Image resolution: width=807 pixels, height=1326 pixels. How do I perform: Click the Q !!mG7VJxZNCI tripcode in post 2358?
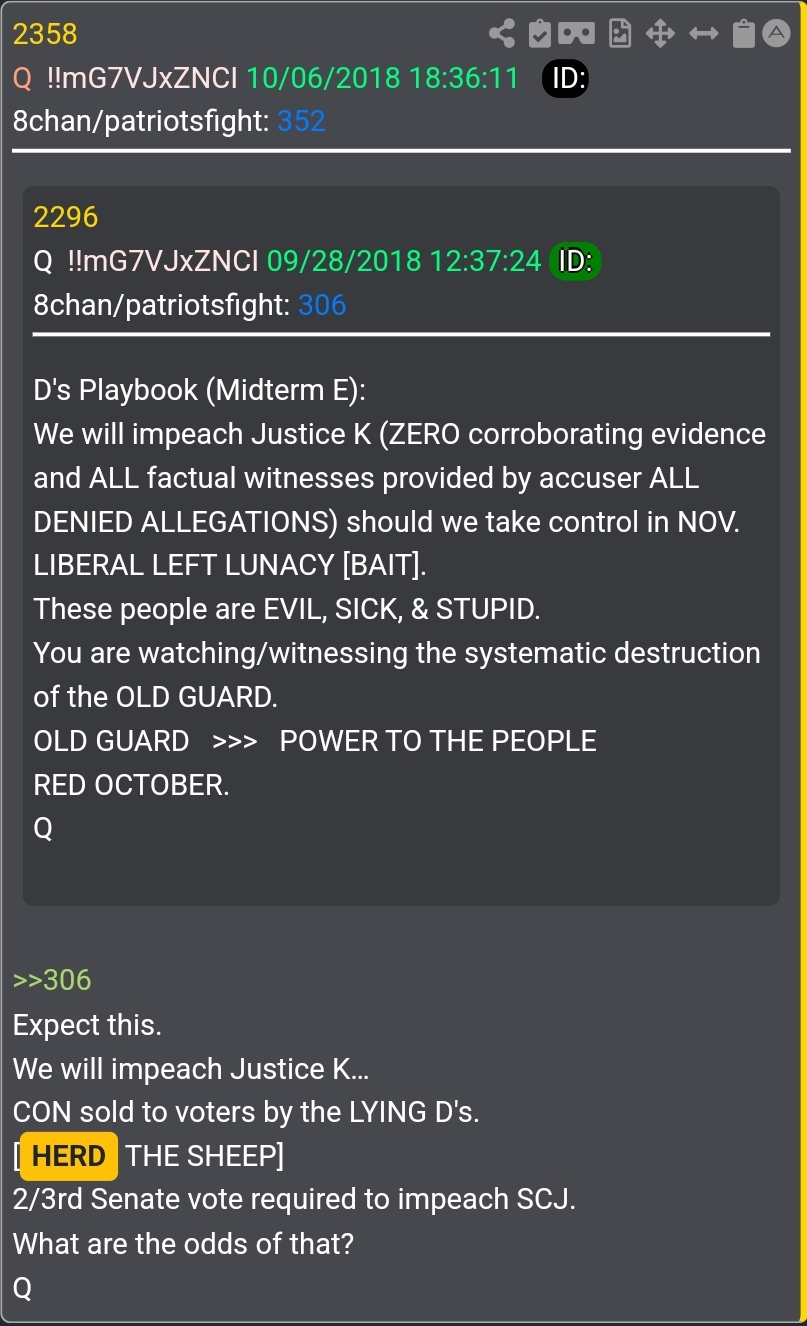coord(125,78)
